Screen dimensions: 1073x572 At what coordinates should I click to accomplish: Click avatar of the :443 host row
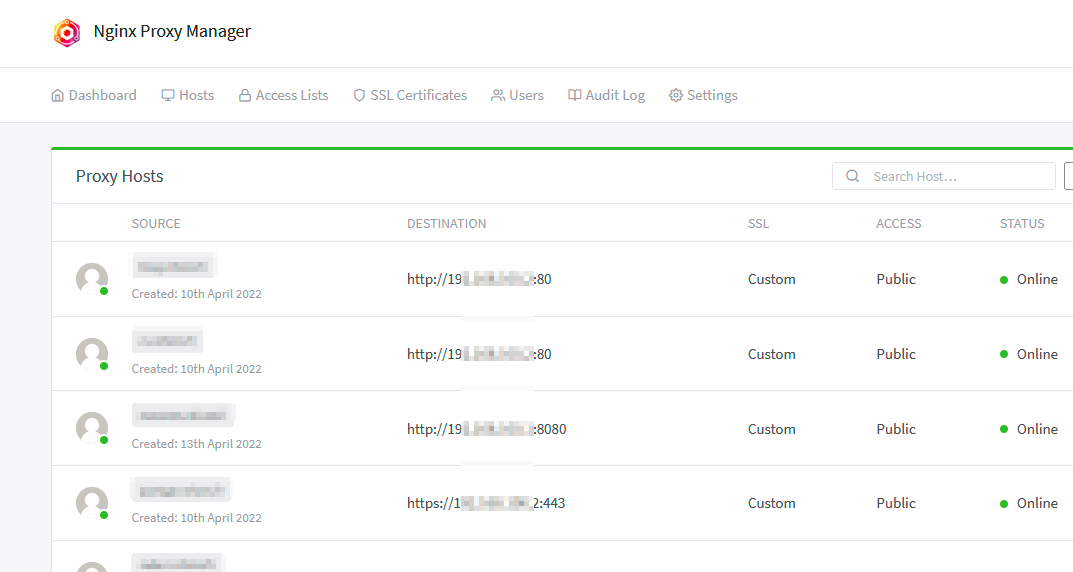point(92,503)
